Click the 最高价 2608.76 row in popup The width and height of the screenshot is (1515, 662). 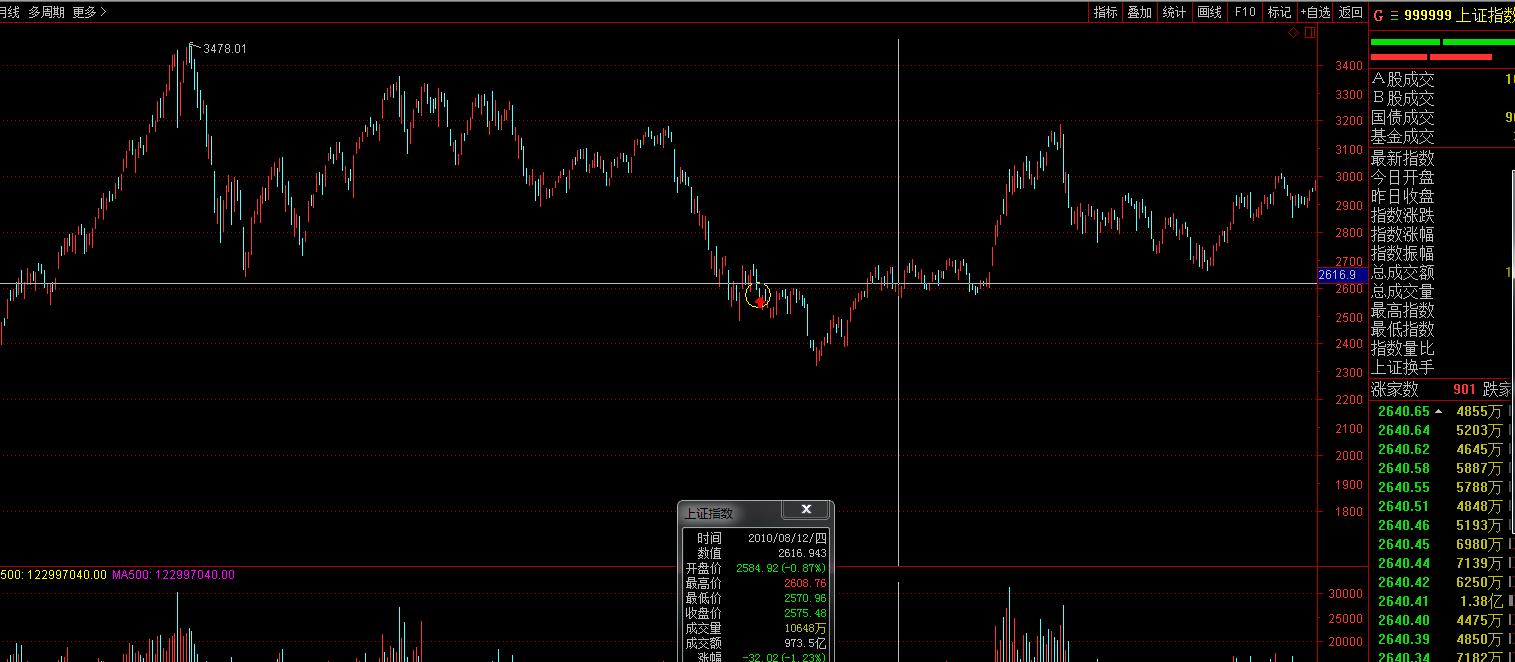(756, 583)
